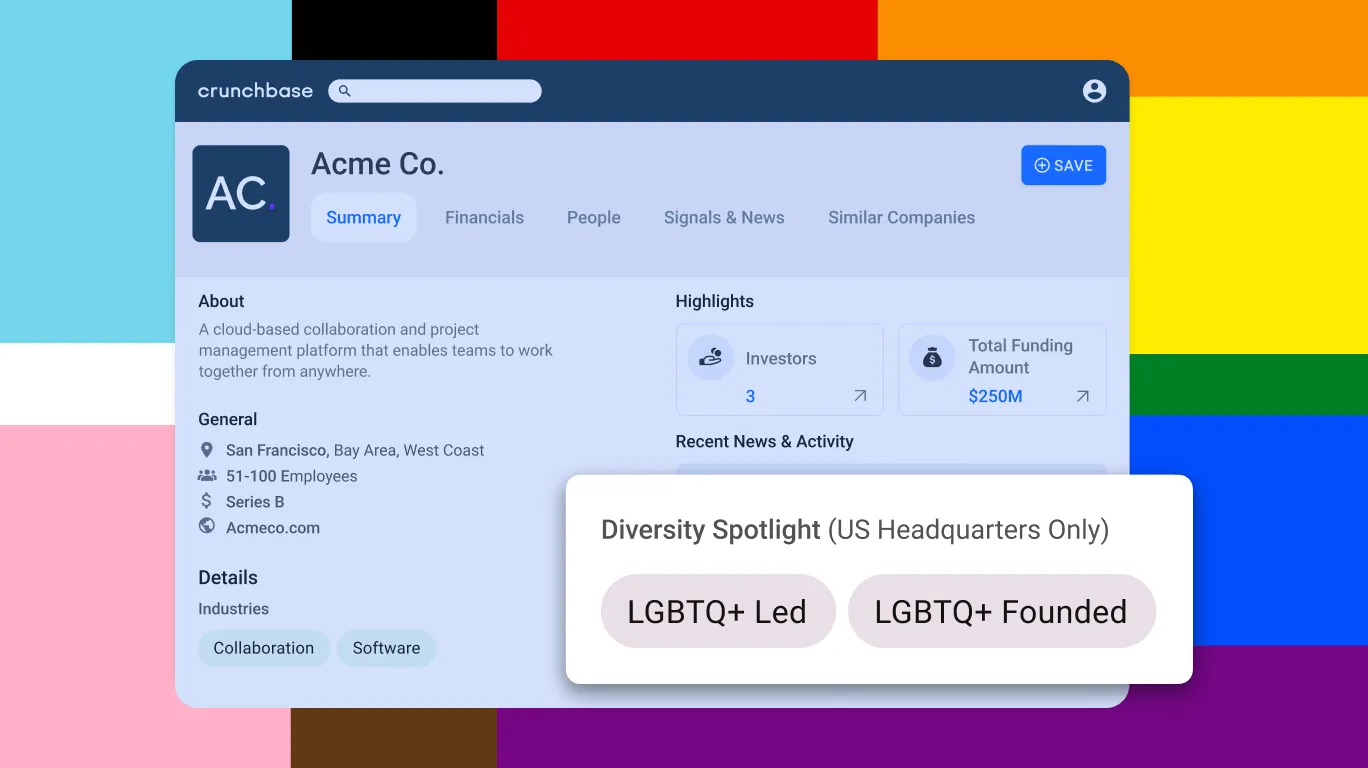This screenshot has height=768, width=1368.
Task: Click the Details section heading
Action: [x=227, y=577]
